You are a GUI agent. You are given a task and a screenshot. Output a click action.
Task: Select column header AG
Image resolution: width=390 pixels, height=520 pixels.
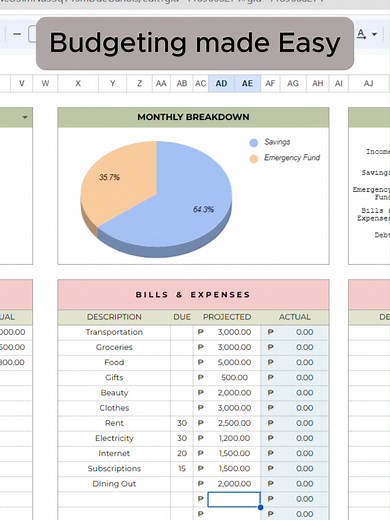coord(293,83)
